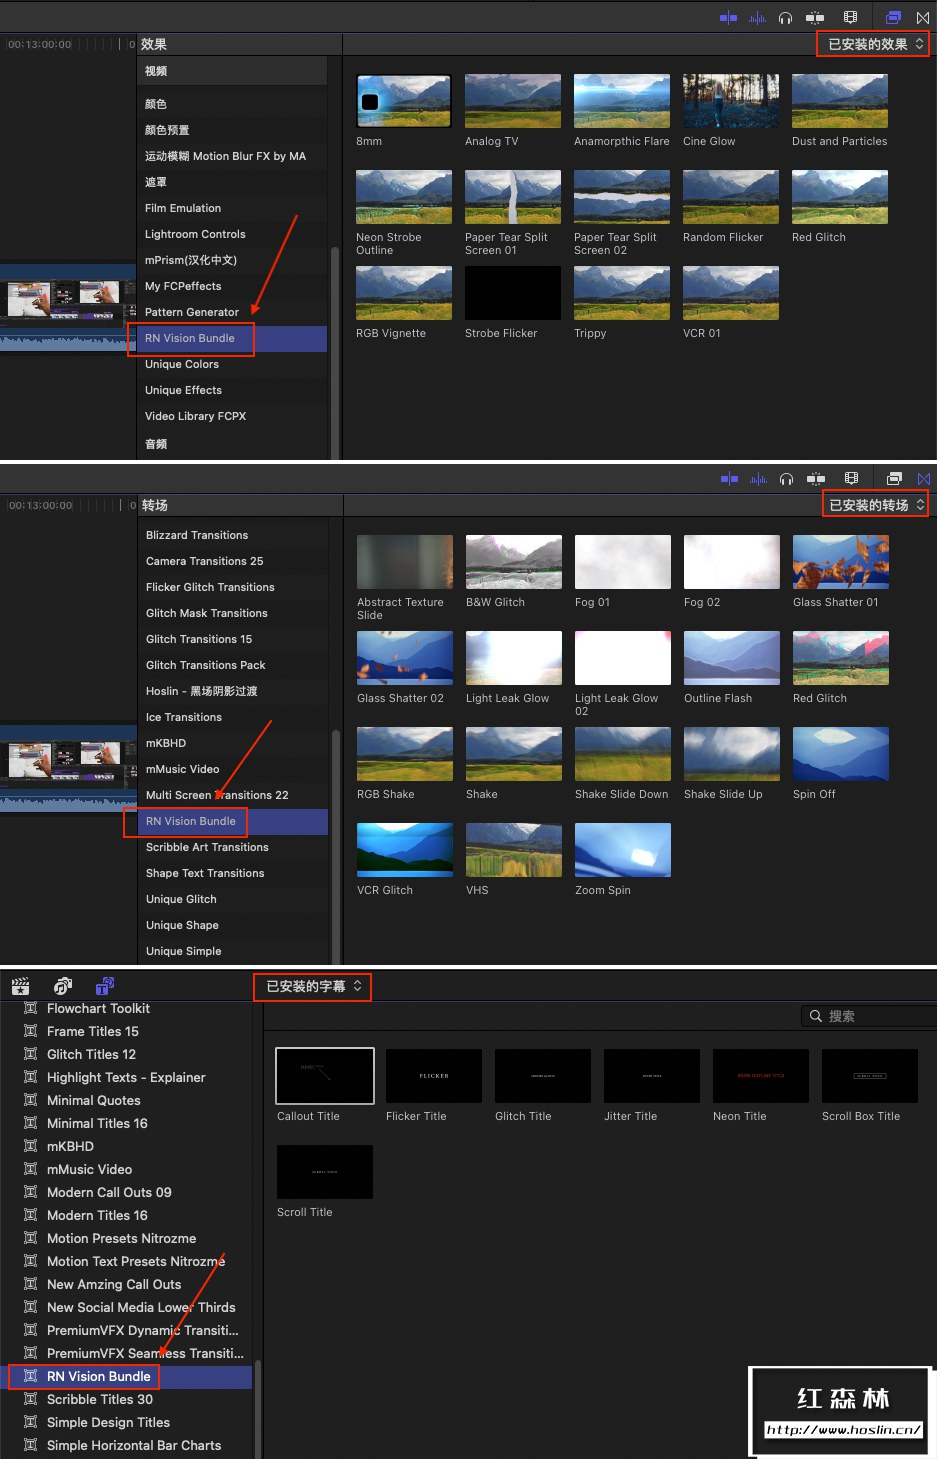Show the titles and generators sidebar icon
Screen dimensions: 937x1459
(105, 986)
